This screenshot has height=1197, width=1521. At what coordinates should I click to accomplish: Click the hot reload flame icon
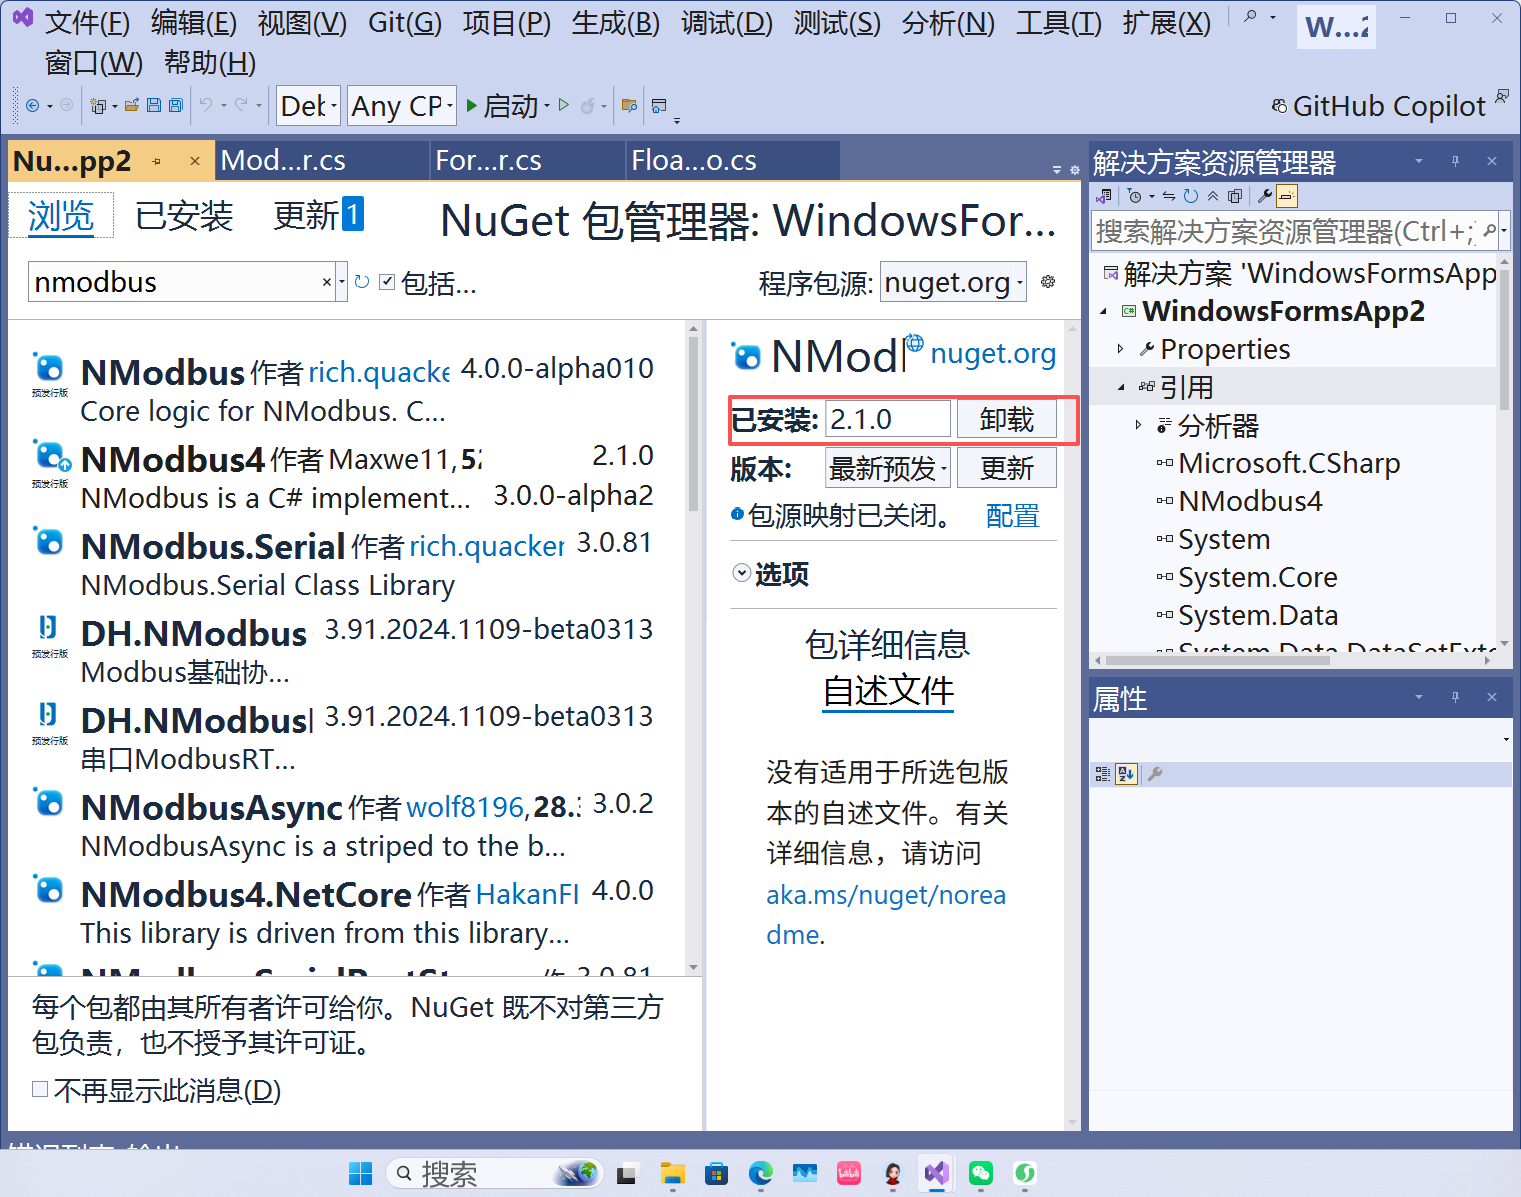point(588,105)
